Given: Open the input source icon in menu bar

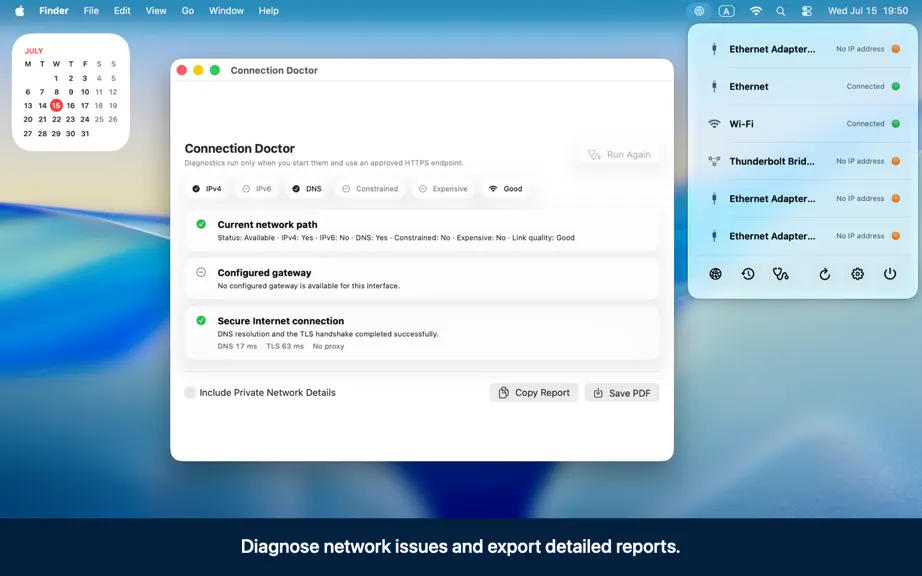Looking at the screenshot, I should point(727,11).
